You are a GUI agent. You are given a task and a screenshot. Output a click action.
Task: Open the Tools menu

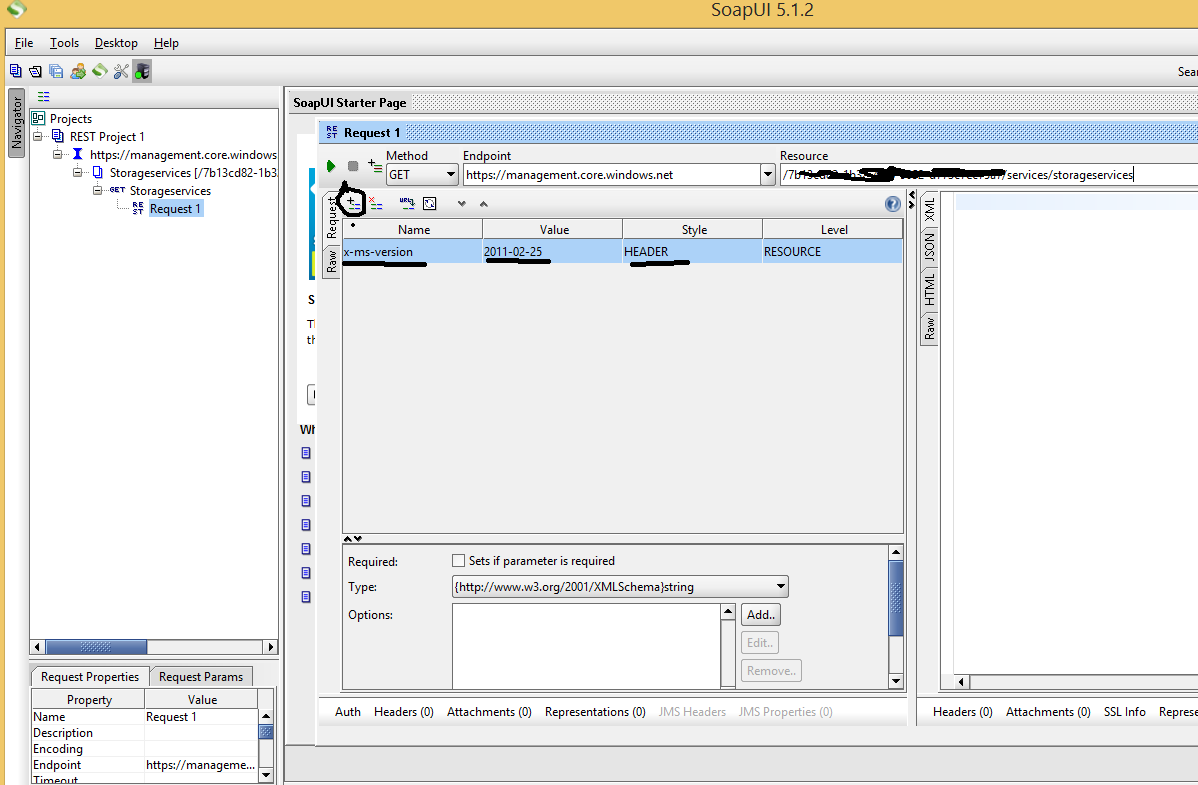64,43
